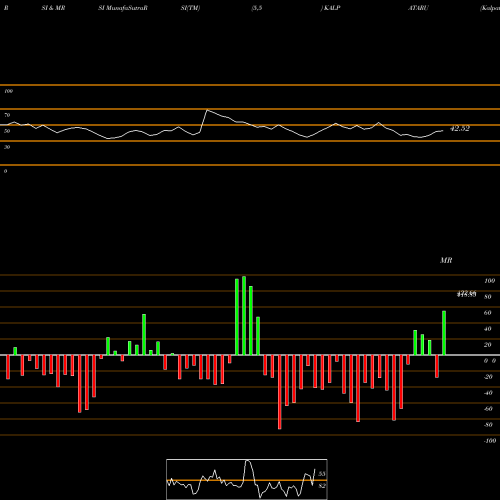Click the last green MR bar on the right
Viewport: 500px width, 500px height.
coord(444,333)
